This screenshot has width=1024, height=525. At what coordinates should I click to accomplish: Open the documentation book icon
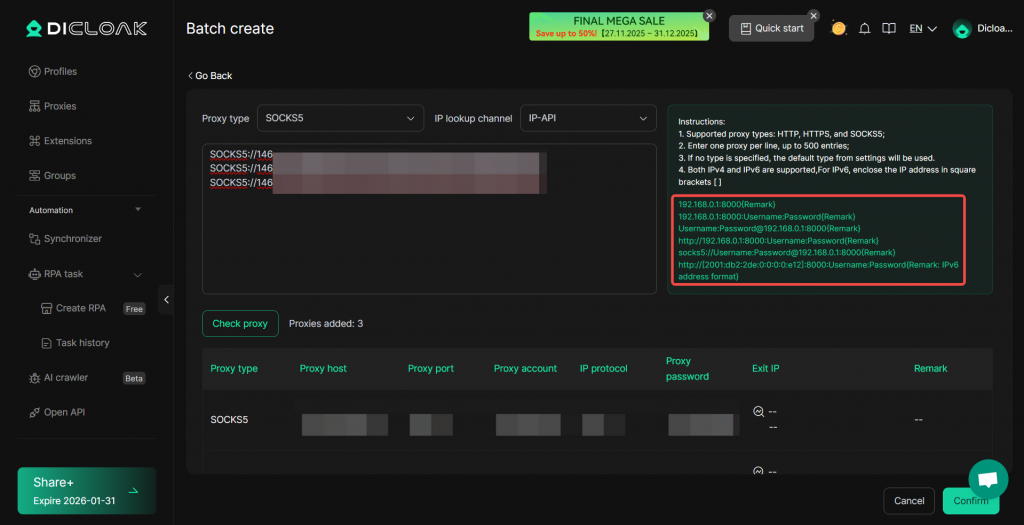888,29
